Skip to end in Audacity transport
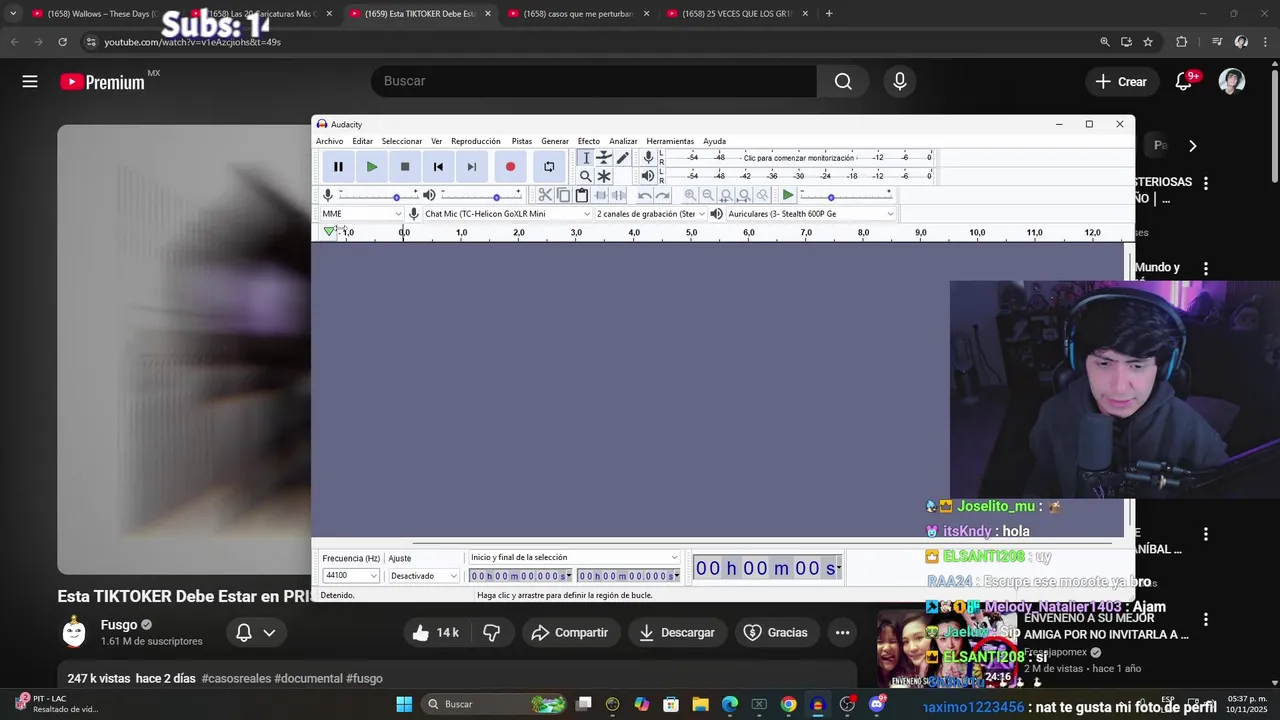Image resolution: width=1280 pixels, height=720 pixels. (x=472, y=167)
